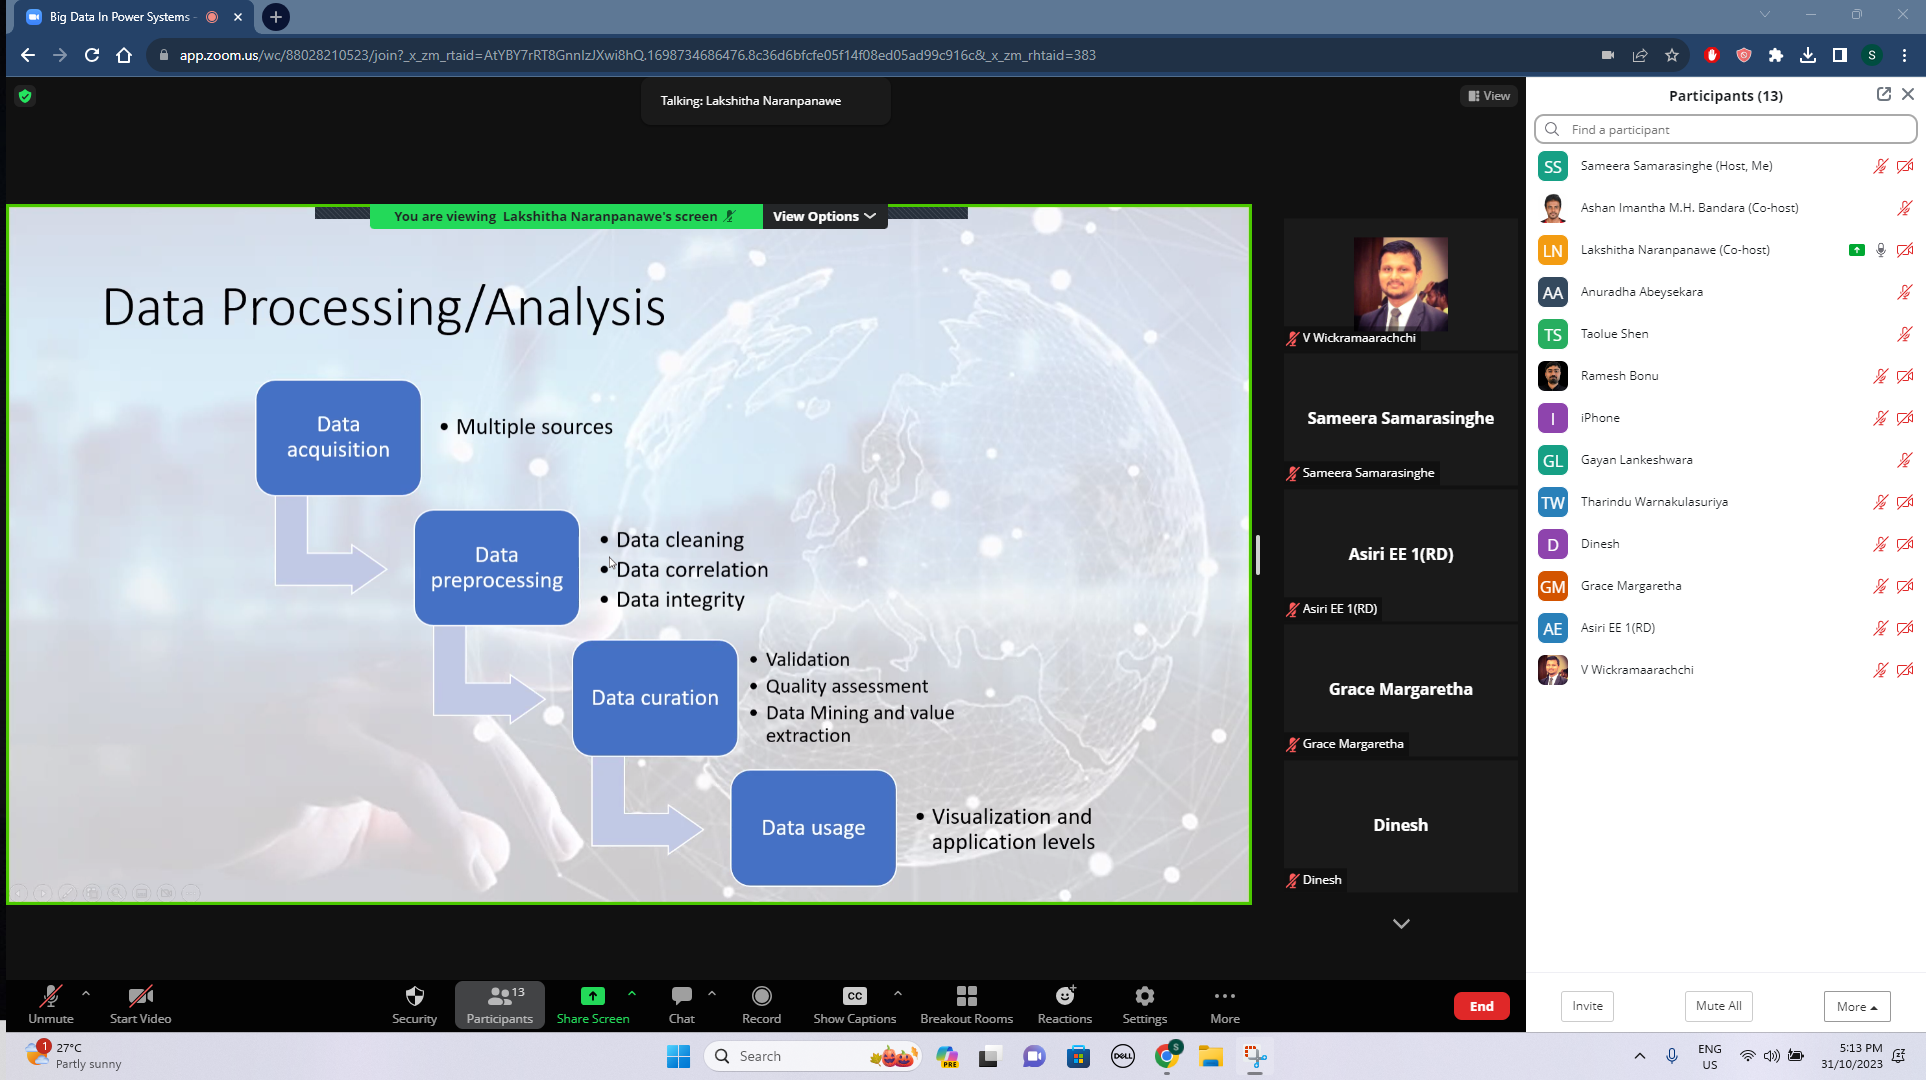Expand the View Options dropdown
Viewport: 1926px width, 1080px height.
pos(824,216)
